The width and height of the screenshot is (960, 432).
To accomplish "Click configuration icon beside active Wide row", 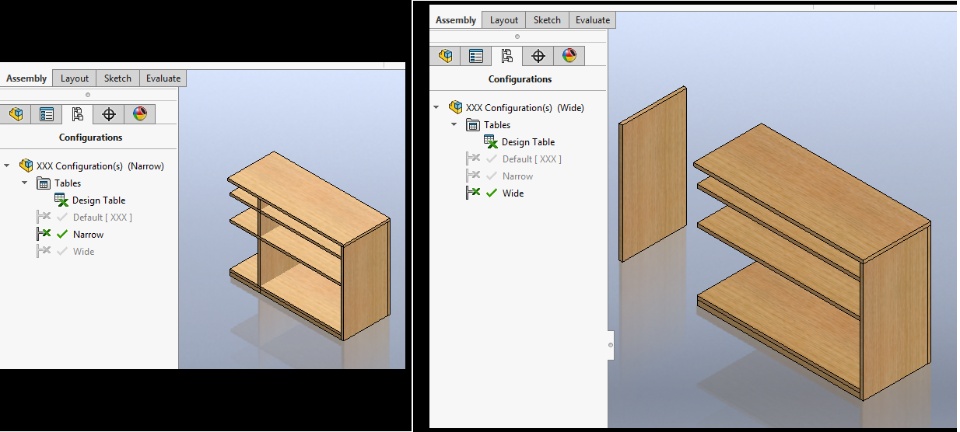I will click(x=473, y=193).
